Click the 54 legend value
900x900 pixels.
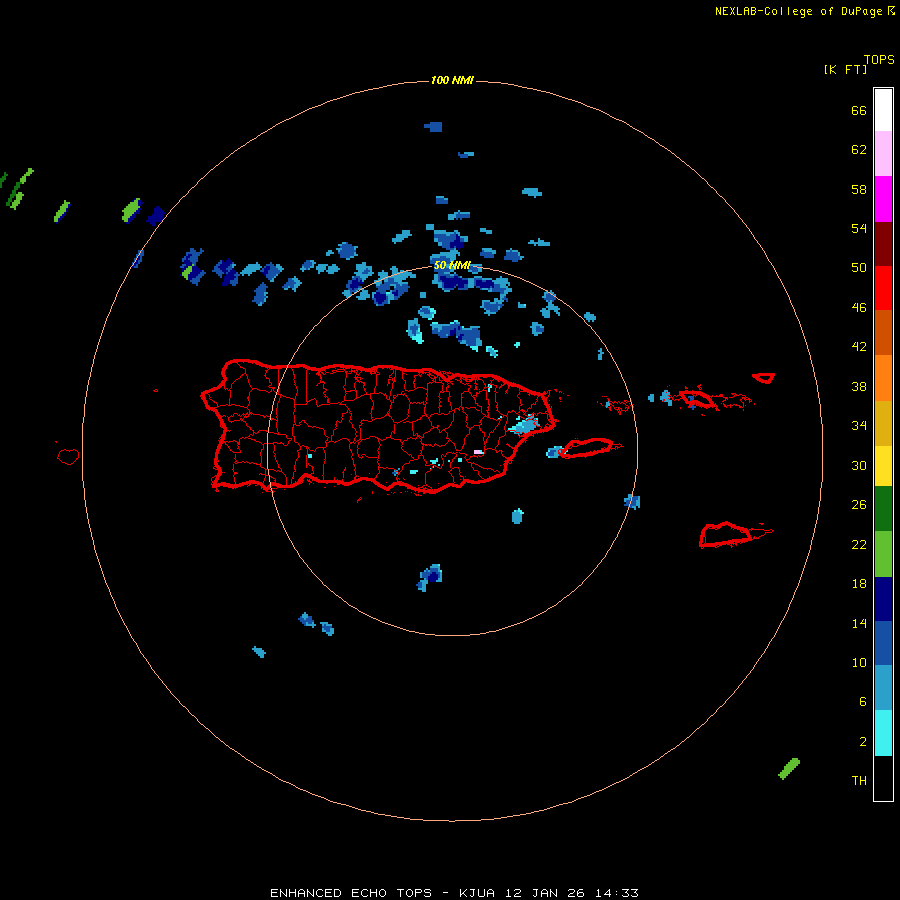[x=859, y=228]
